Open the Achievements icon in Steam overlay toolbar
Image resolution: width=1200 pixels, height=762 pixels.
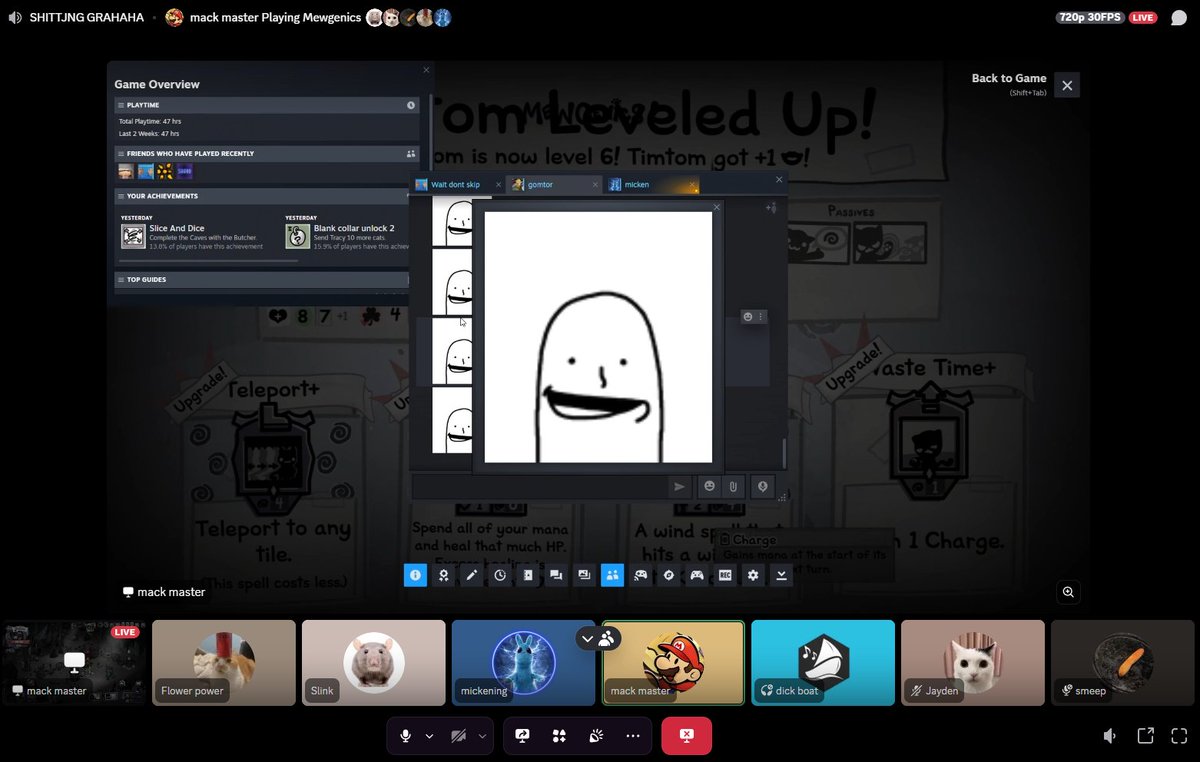pos(443,575)
